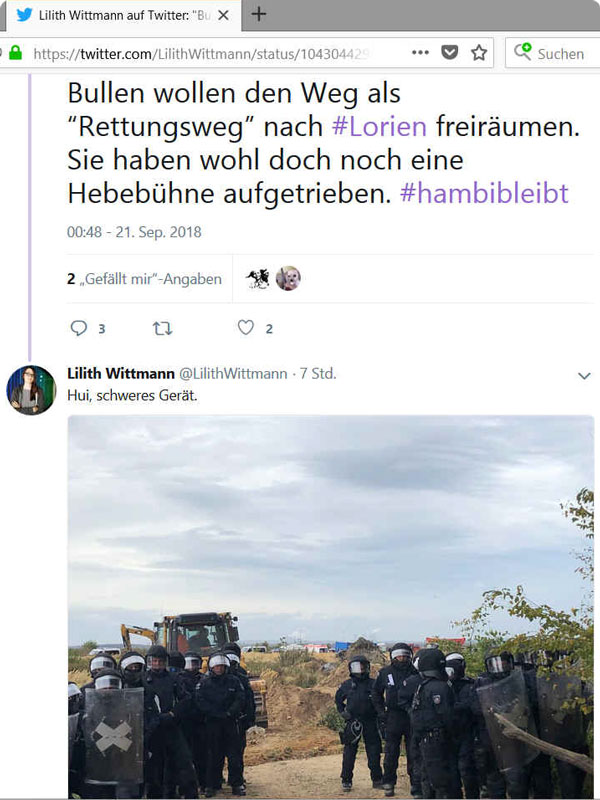The image size is (600, 800).
Task: Open the police photo in the reply
Action: [331, 606]
